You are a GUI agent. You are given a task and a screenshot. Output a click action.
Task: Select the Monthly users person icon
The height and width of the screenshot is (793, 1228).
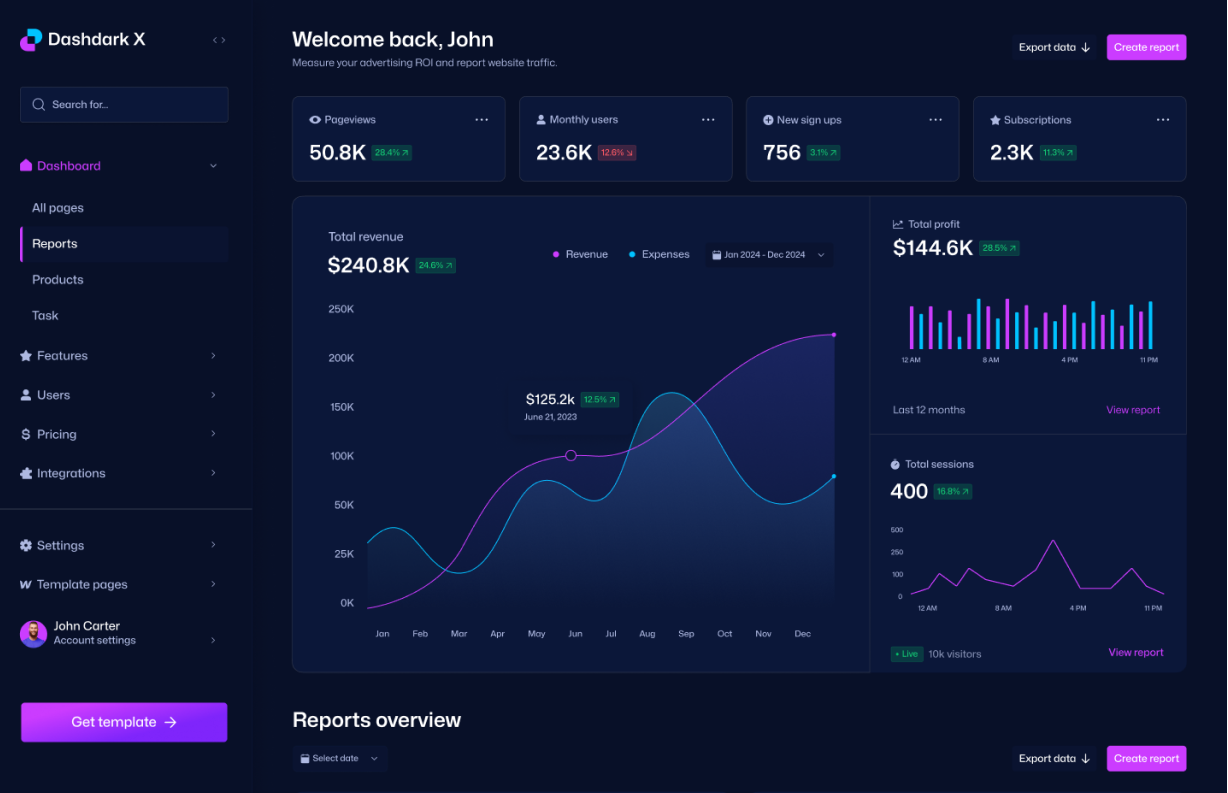coord(543,119)
